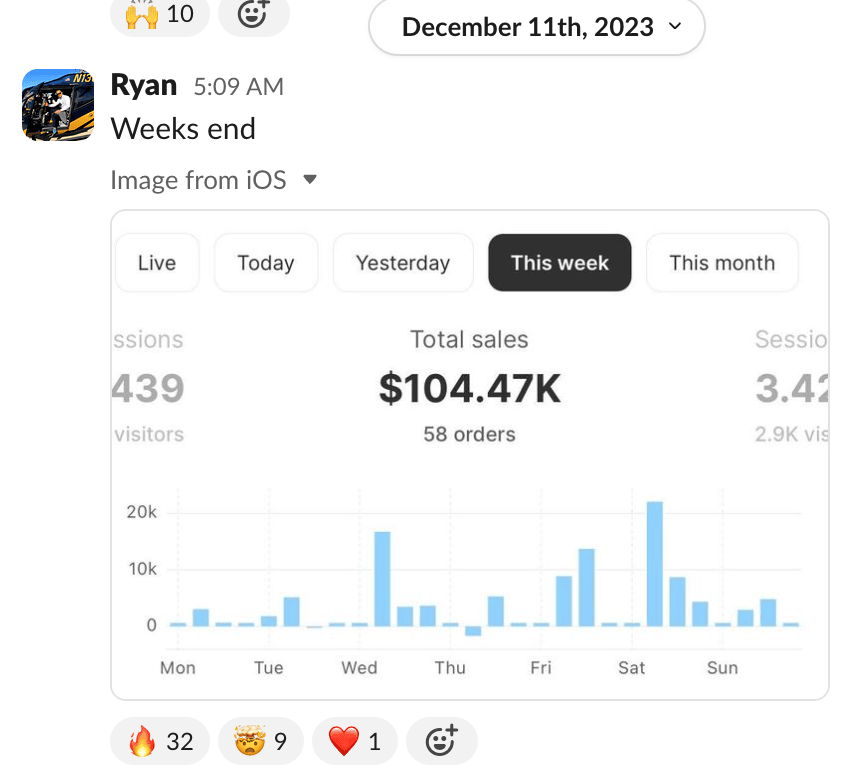Click the tall Wednesday bar in chart
This screenshot has width=854, height=782.
pos(382,578)
